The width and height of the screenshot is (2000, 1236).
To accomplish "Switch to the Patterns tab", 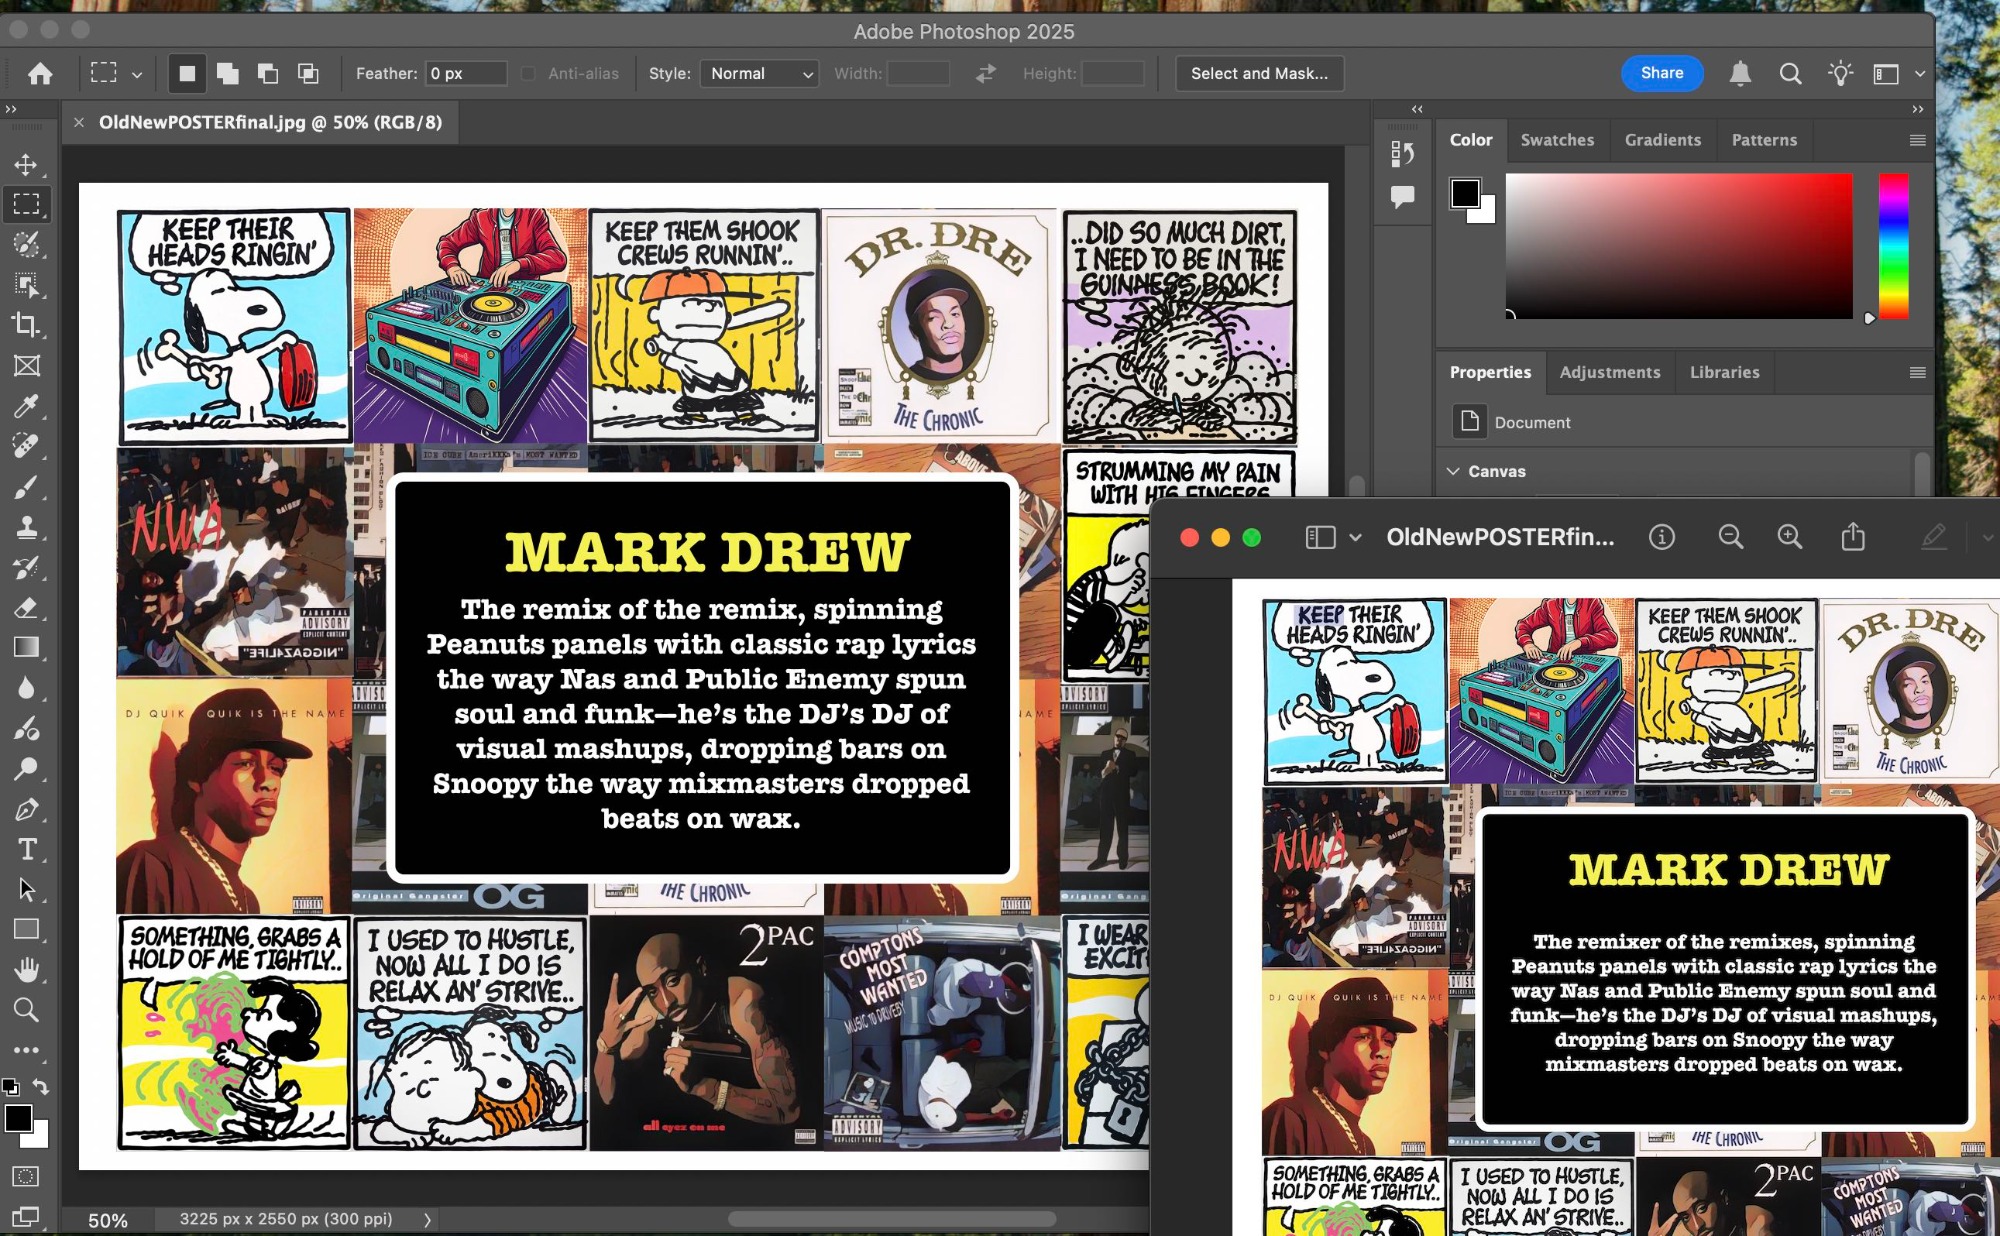I will click(x=1764, y=140).
